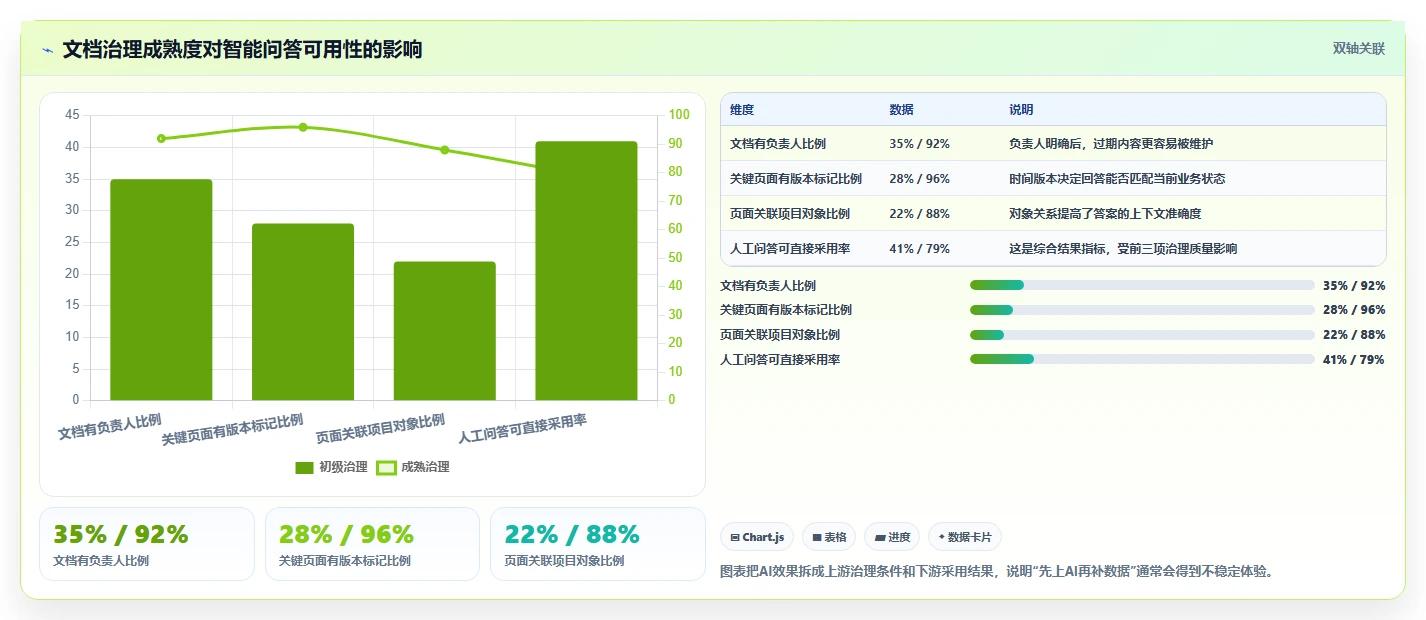Click the green bar for 关键页面有版本标记比例
Screen dimensions: 1426x620
point(303,312)
